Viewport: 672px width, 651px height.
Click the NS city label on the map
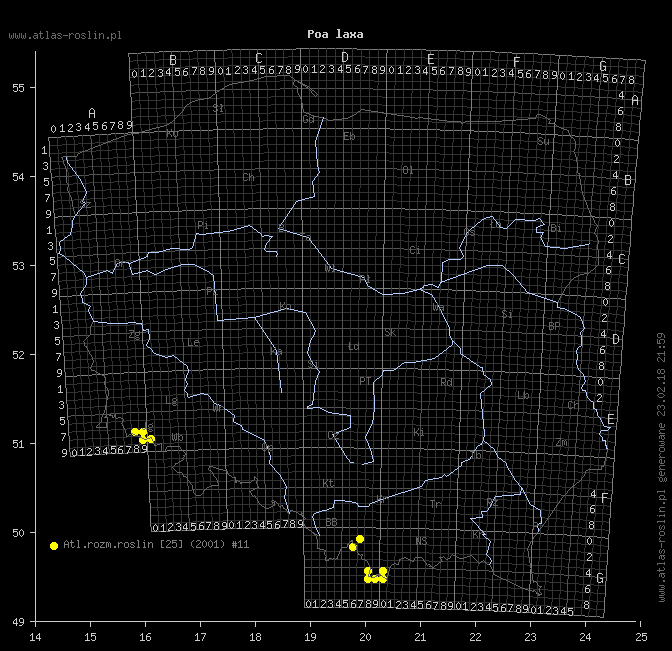click(x=421, y=541)
